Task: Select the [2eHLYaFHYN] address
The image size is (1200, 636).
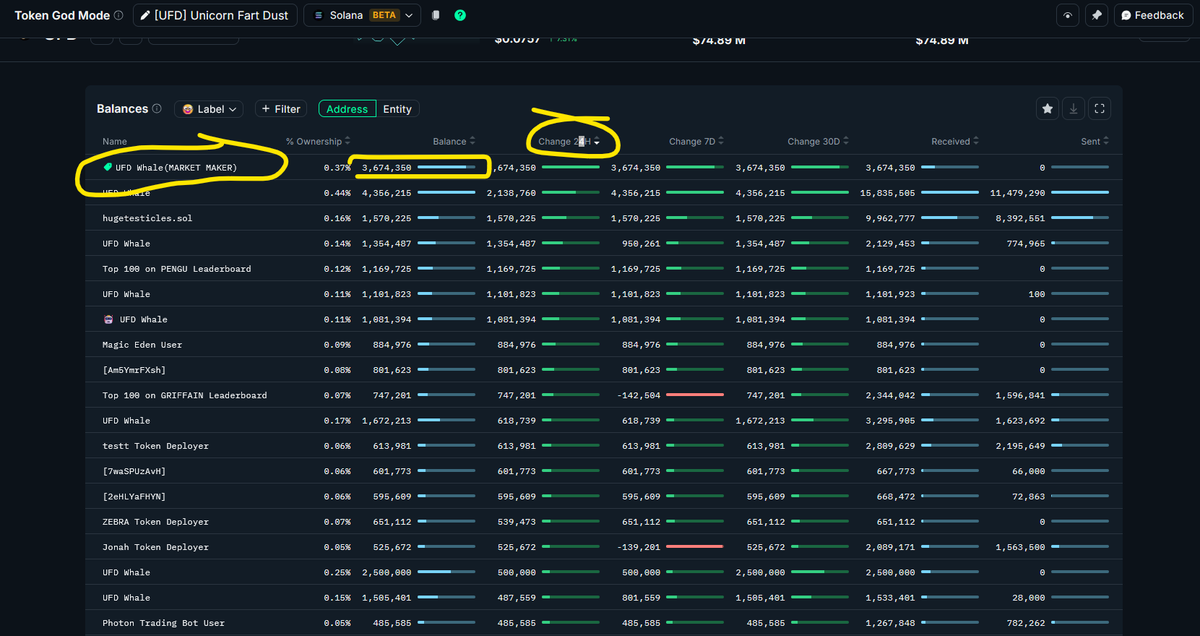Action: point(134,496)
